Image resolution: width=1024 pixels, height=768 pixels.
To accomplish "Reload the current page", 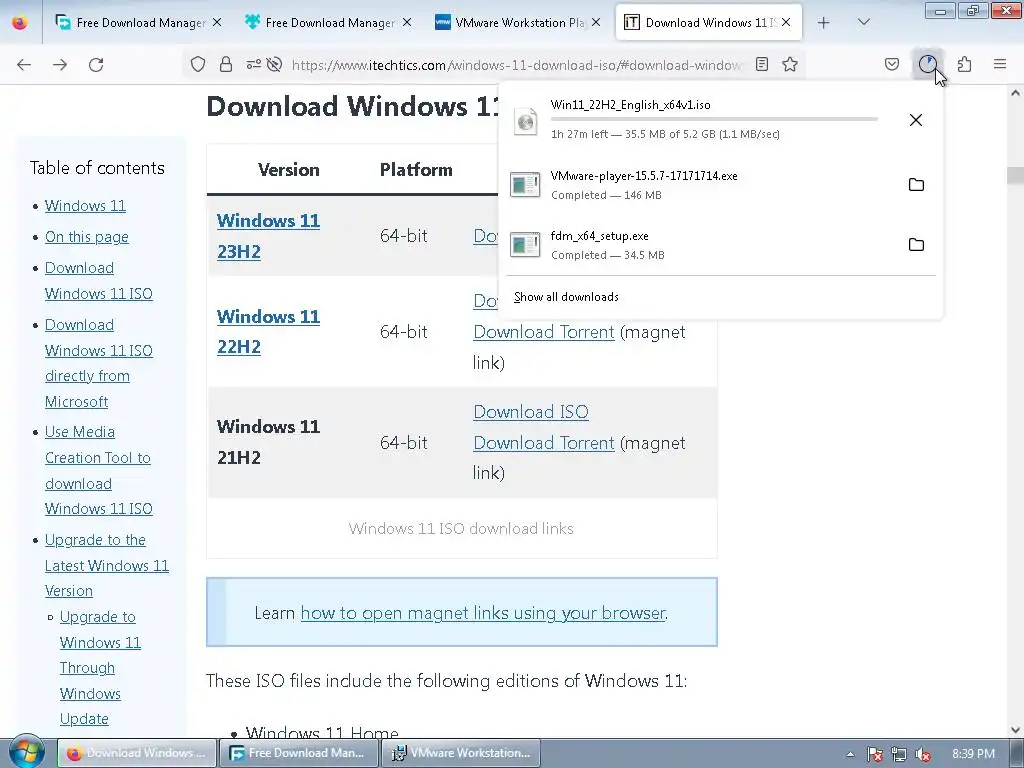I will point(96,65).
